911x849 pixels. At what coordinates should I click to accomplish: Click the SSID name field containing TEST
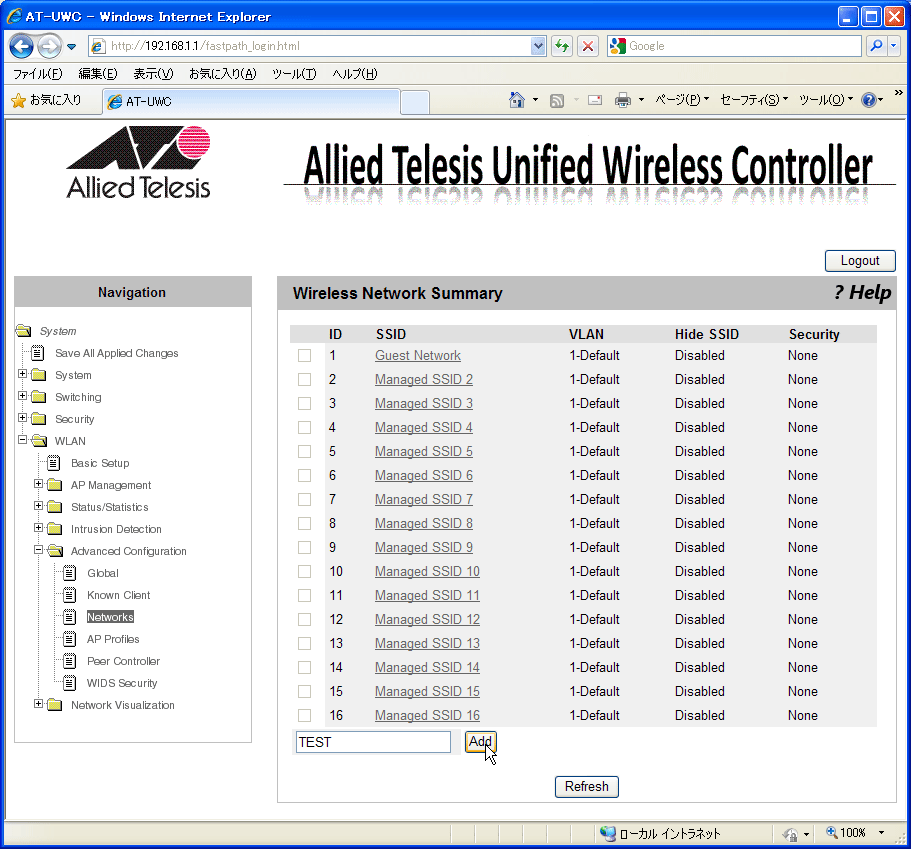coord(373,742)
